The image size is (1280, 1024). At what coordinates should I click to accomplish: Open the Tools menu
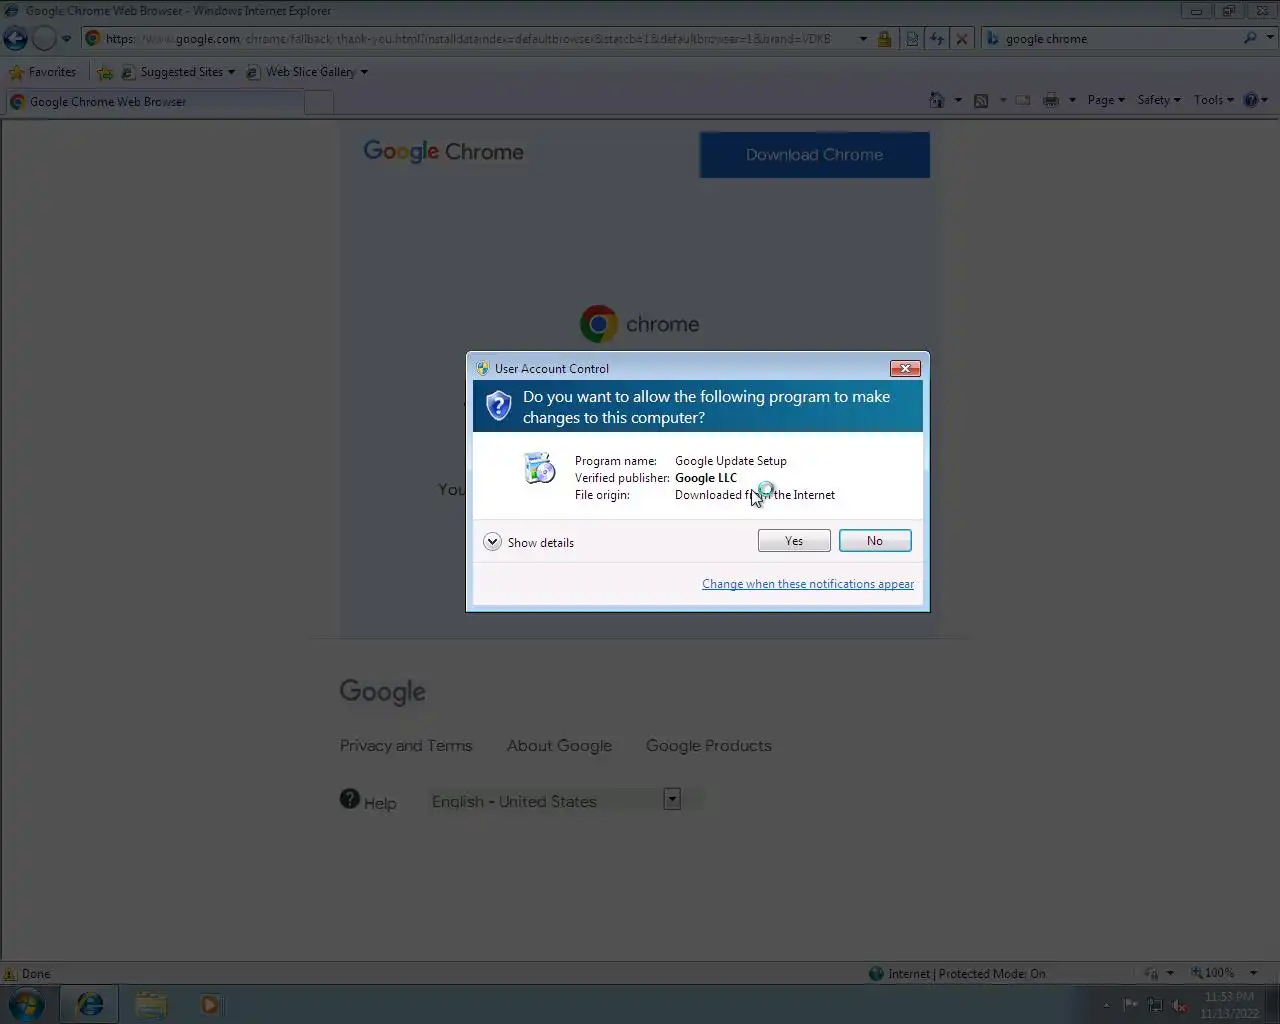click(x=1213, y=100)
